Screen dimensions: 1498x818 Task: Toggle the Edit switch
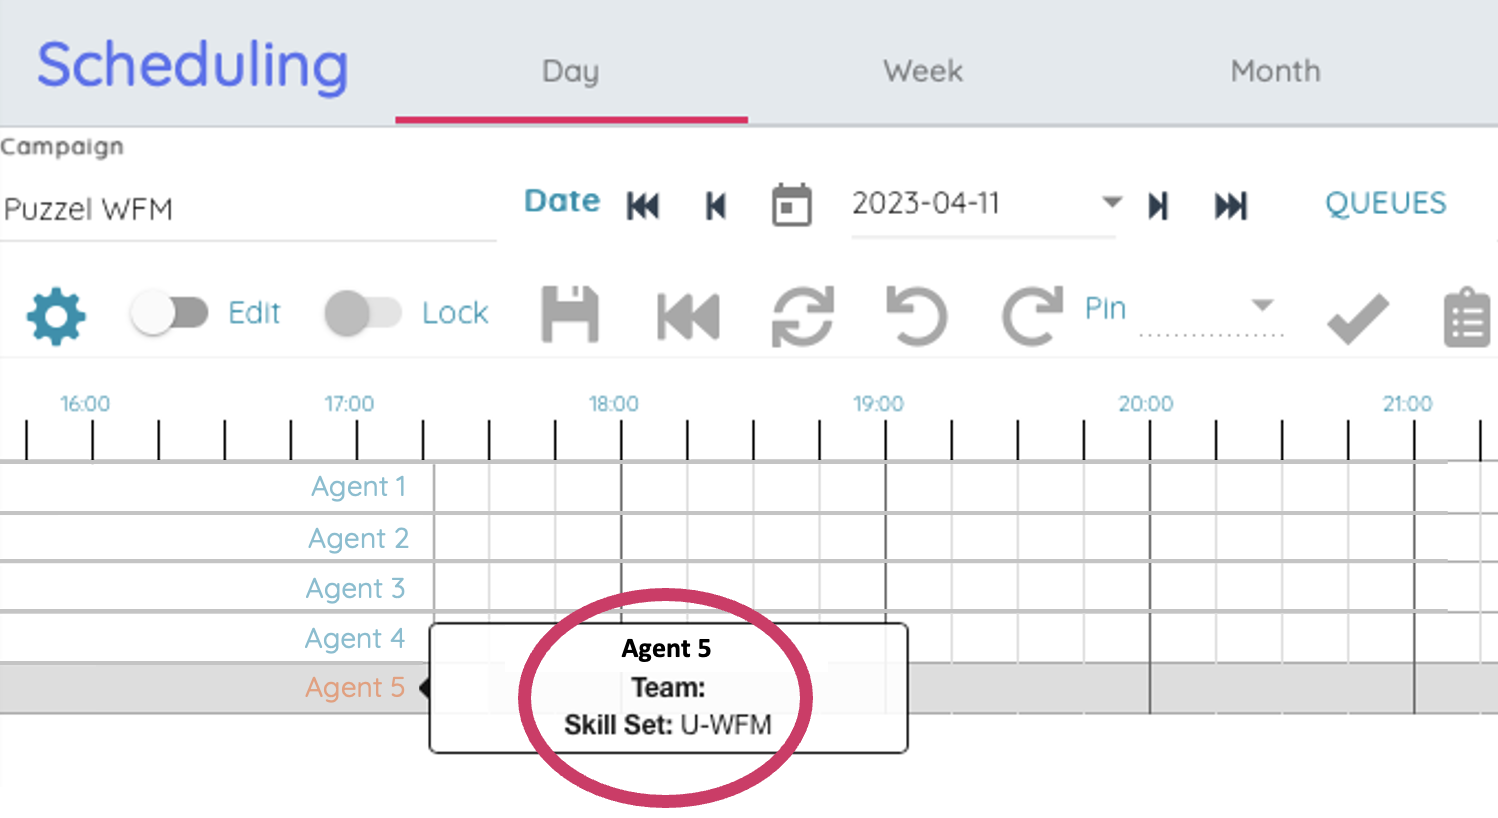(x=169, y=314)
